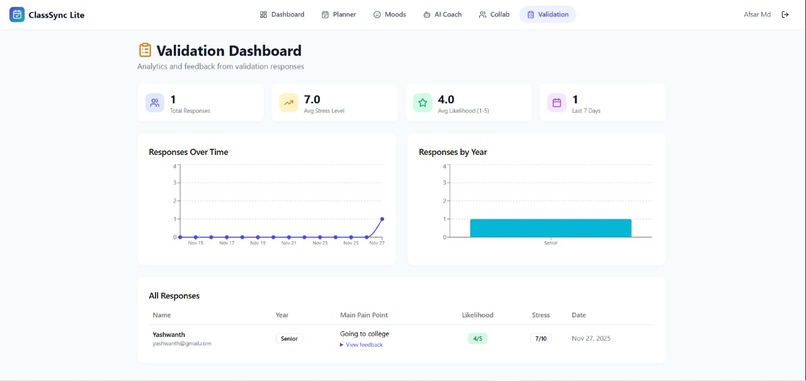Click the ClassSync Lite brand name

57,15
